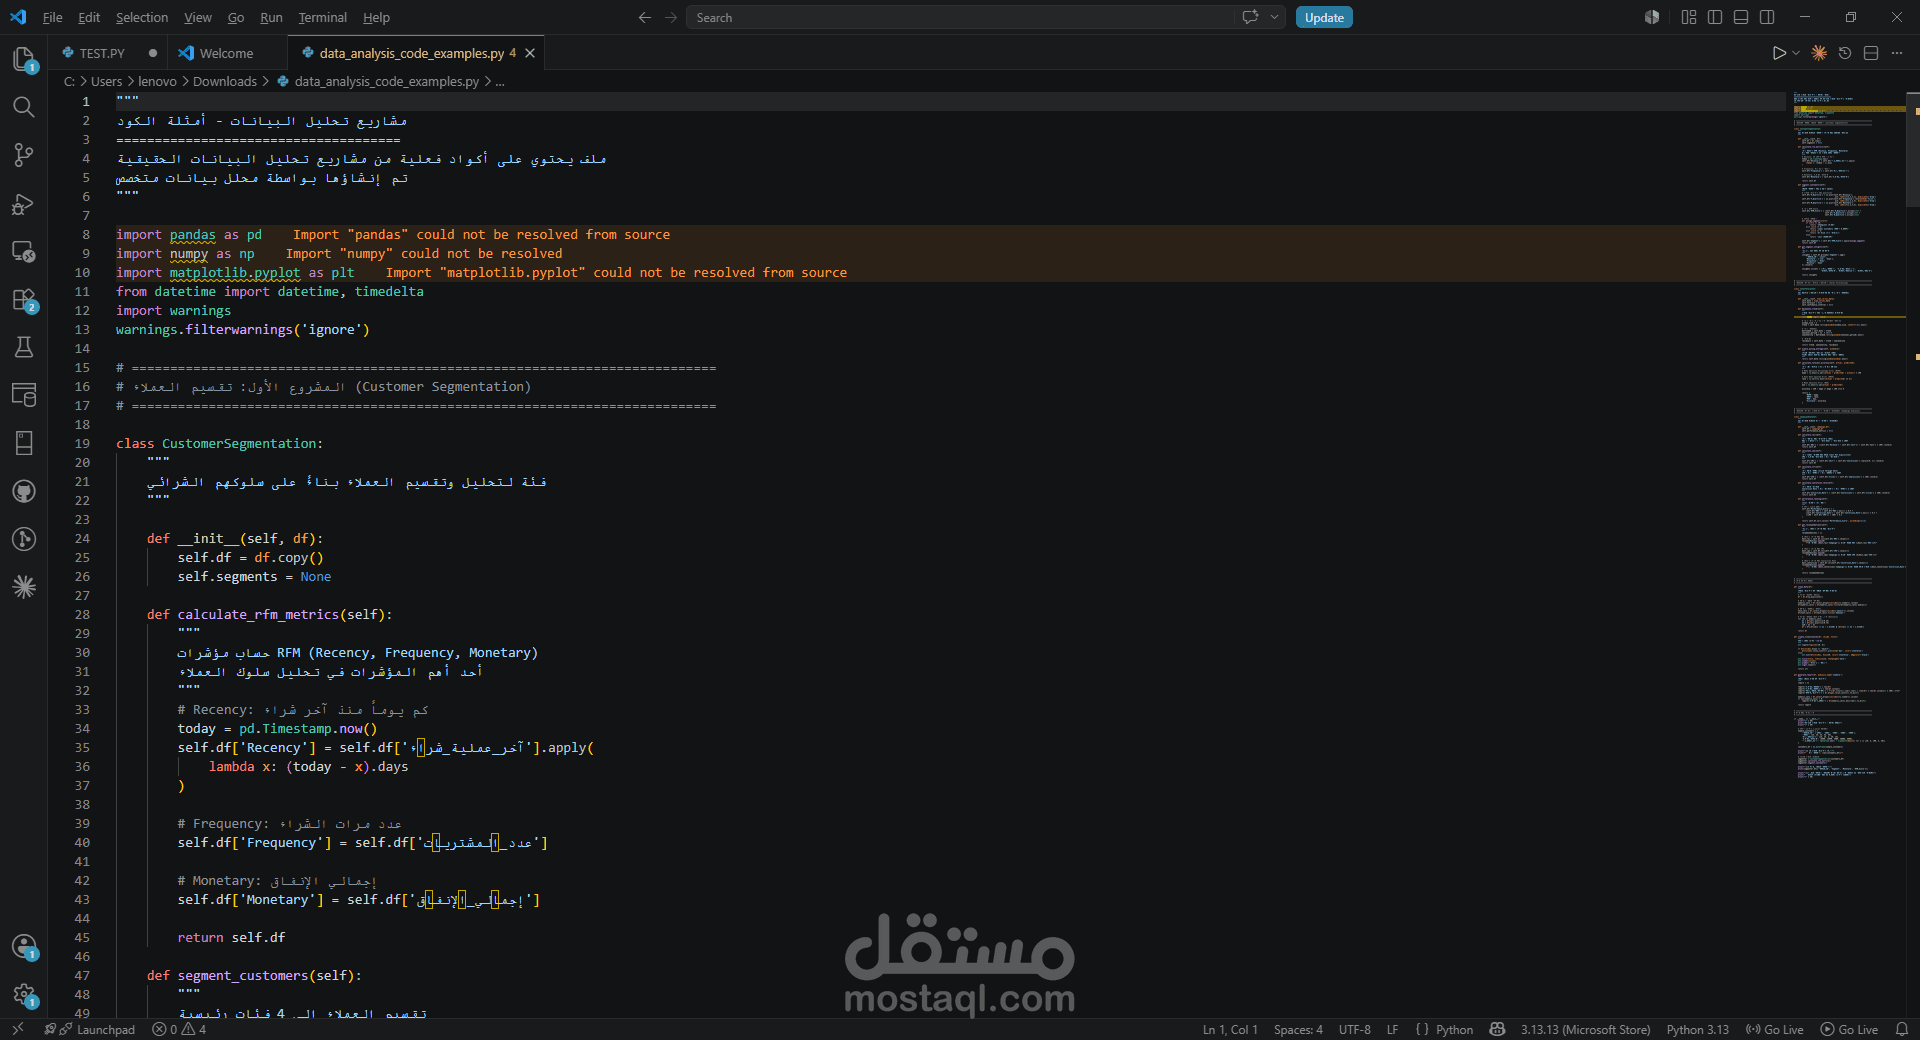Open the Help menu
The height and width of the screenshot is (1040, 1920).
pyautogui.click(x=376, y=17)
